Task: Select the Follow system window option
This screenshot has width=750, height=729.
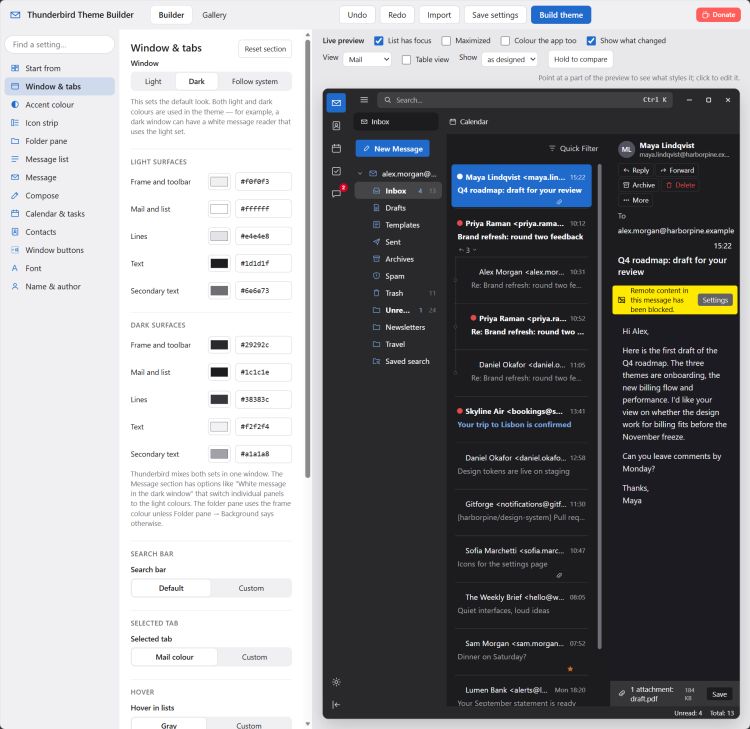Action: (254, 81)
